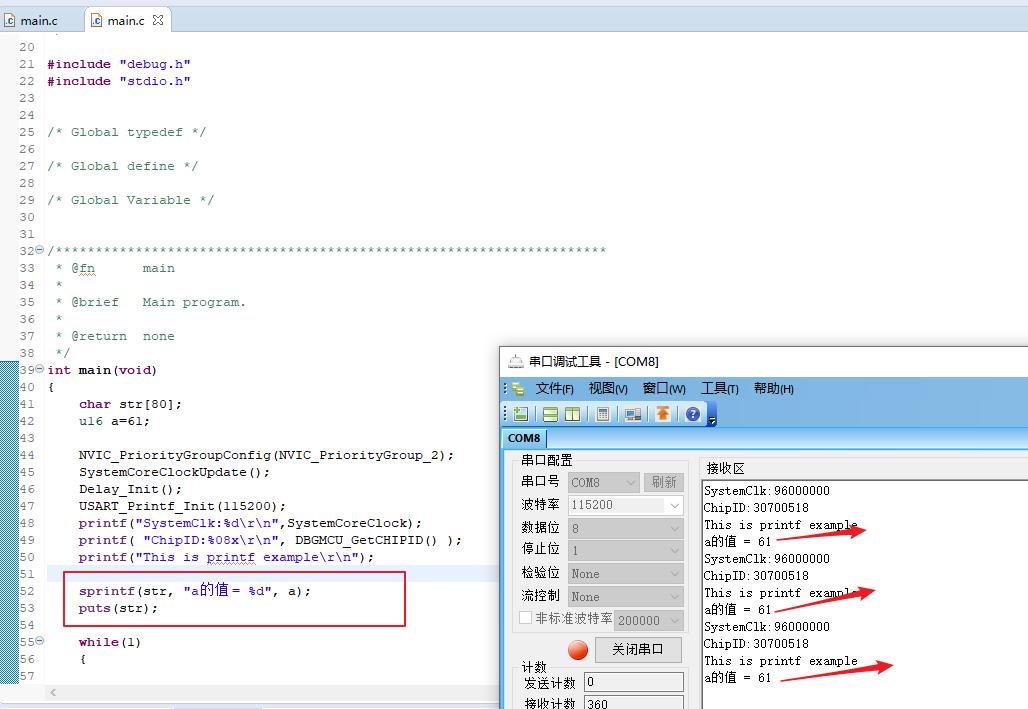Click the 发送计数 value field
This screenshot has height=709, width=1028.
[633, 682]
